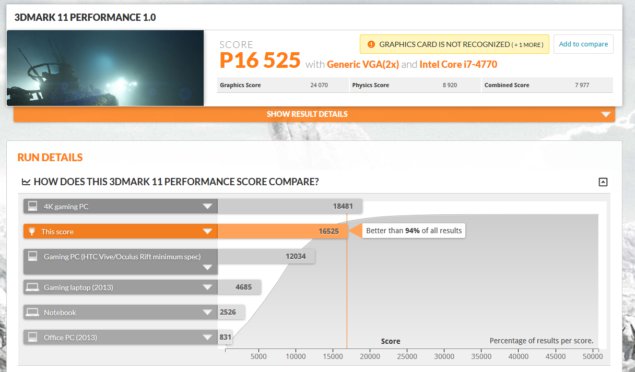Click the 831 bar value for Office PC
The width and height of the screenshot is (635, 372).
(225, 337)
